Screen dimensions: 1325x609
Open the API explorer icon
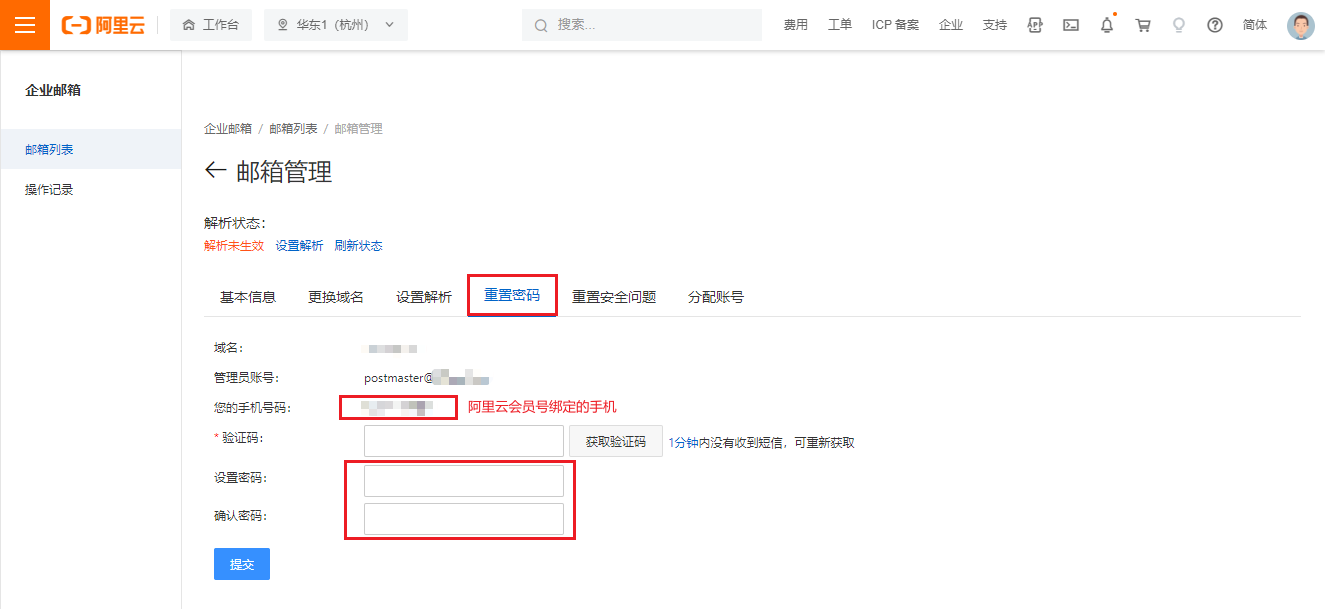tap(1035, 25)
